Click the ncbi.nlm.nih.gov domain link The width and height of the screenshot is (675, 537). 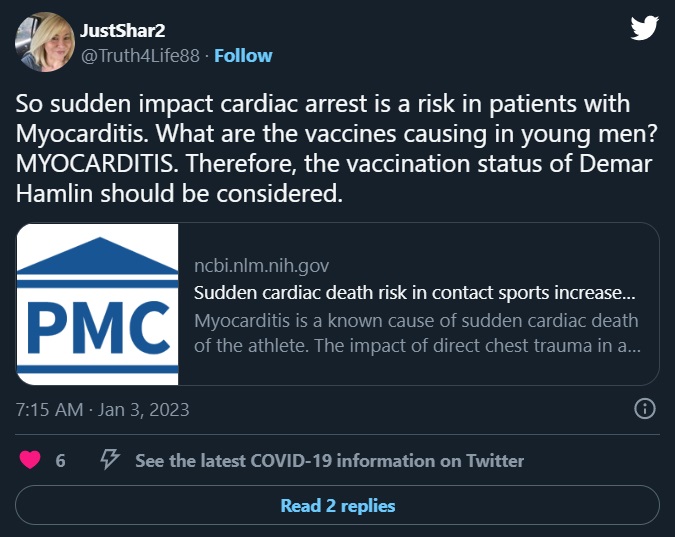261,266
